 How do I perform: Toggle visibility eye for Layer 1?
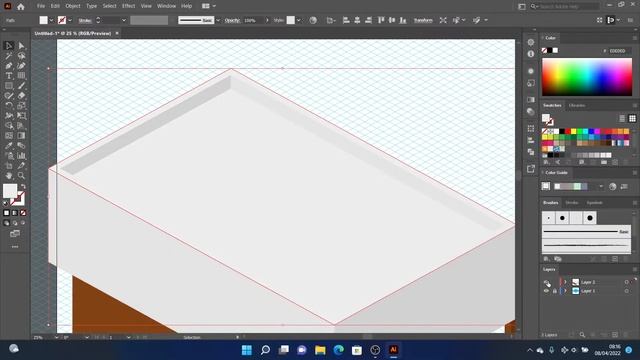pos(547,291)
